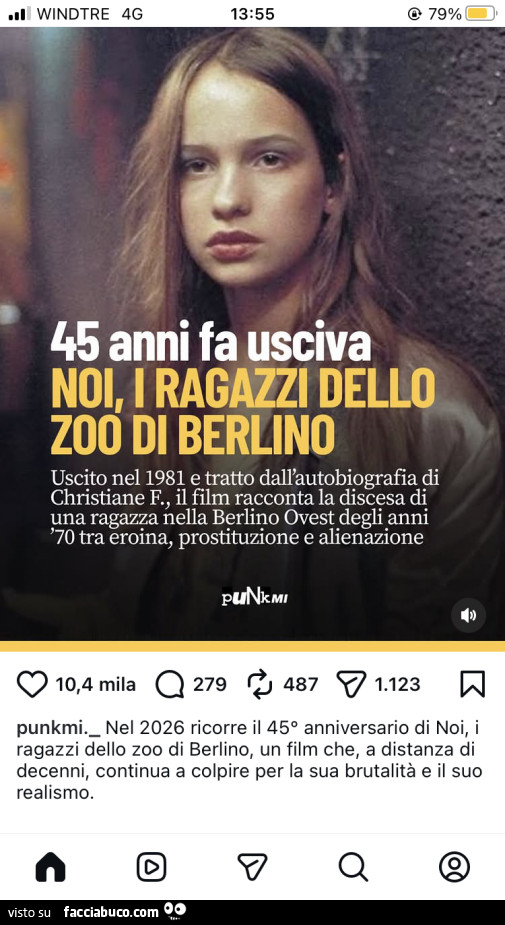Like the post with the heart icon

(32, 684)
